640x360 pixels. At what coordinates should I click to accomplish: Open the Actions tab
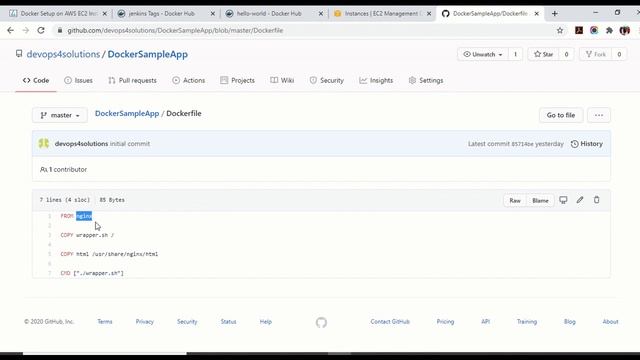point(189,80)
